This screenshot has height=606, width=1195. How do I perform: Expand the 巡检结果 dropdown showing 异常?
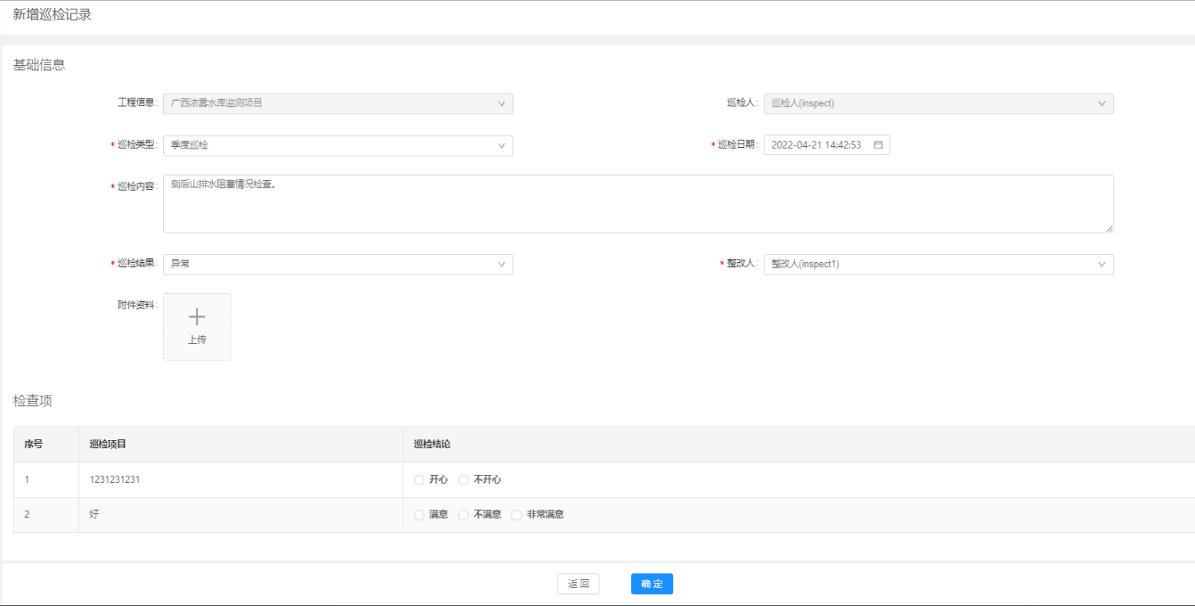(337, 264)
